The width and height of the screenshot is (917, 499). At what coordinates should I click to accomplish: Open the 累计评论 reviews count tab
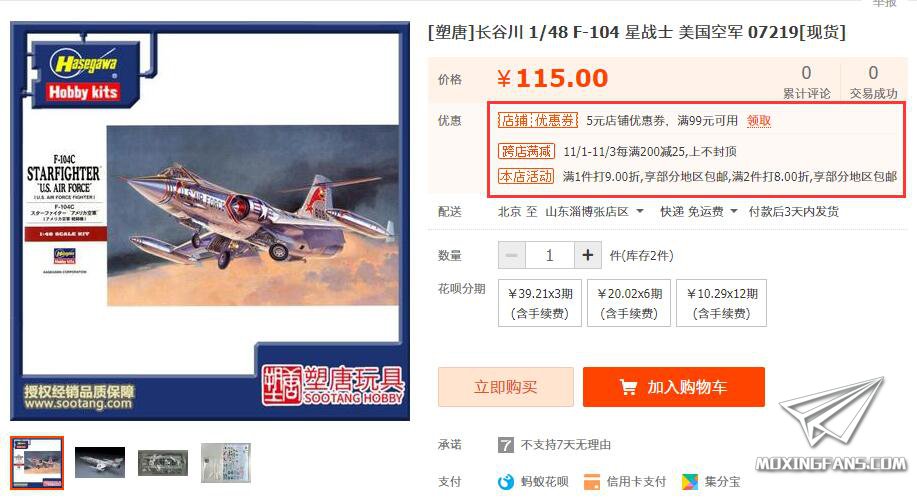[x=806, y=81]
